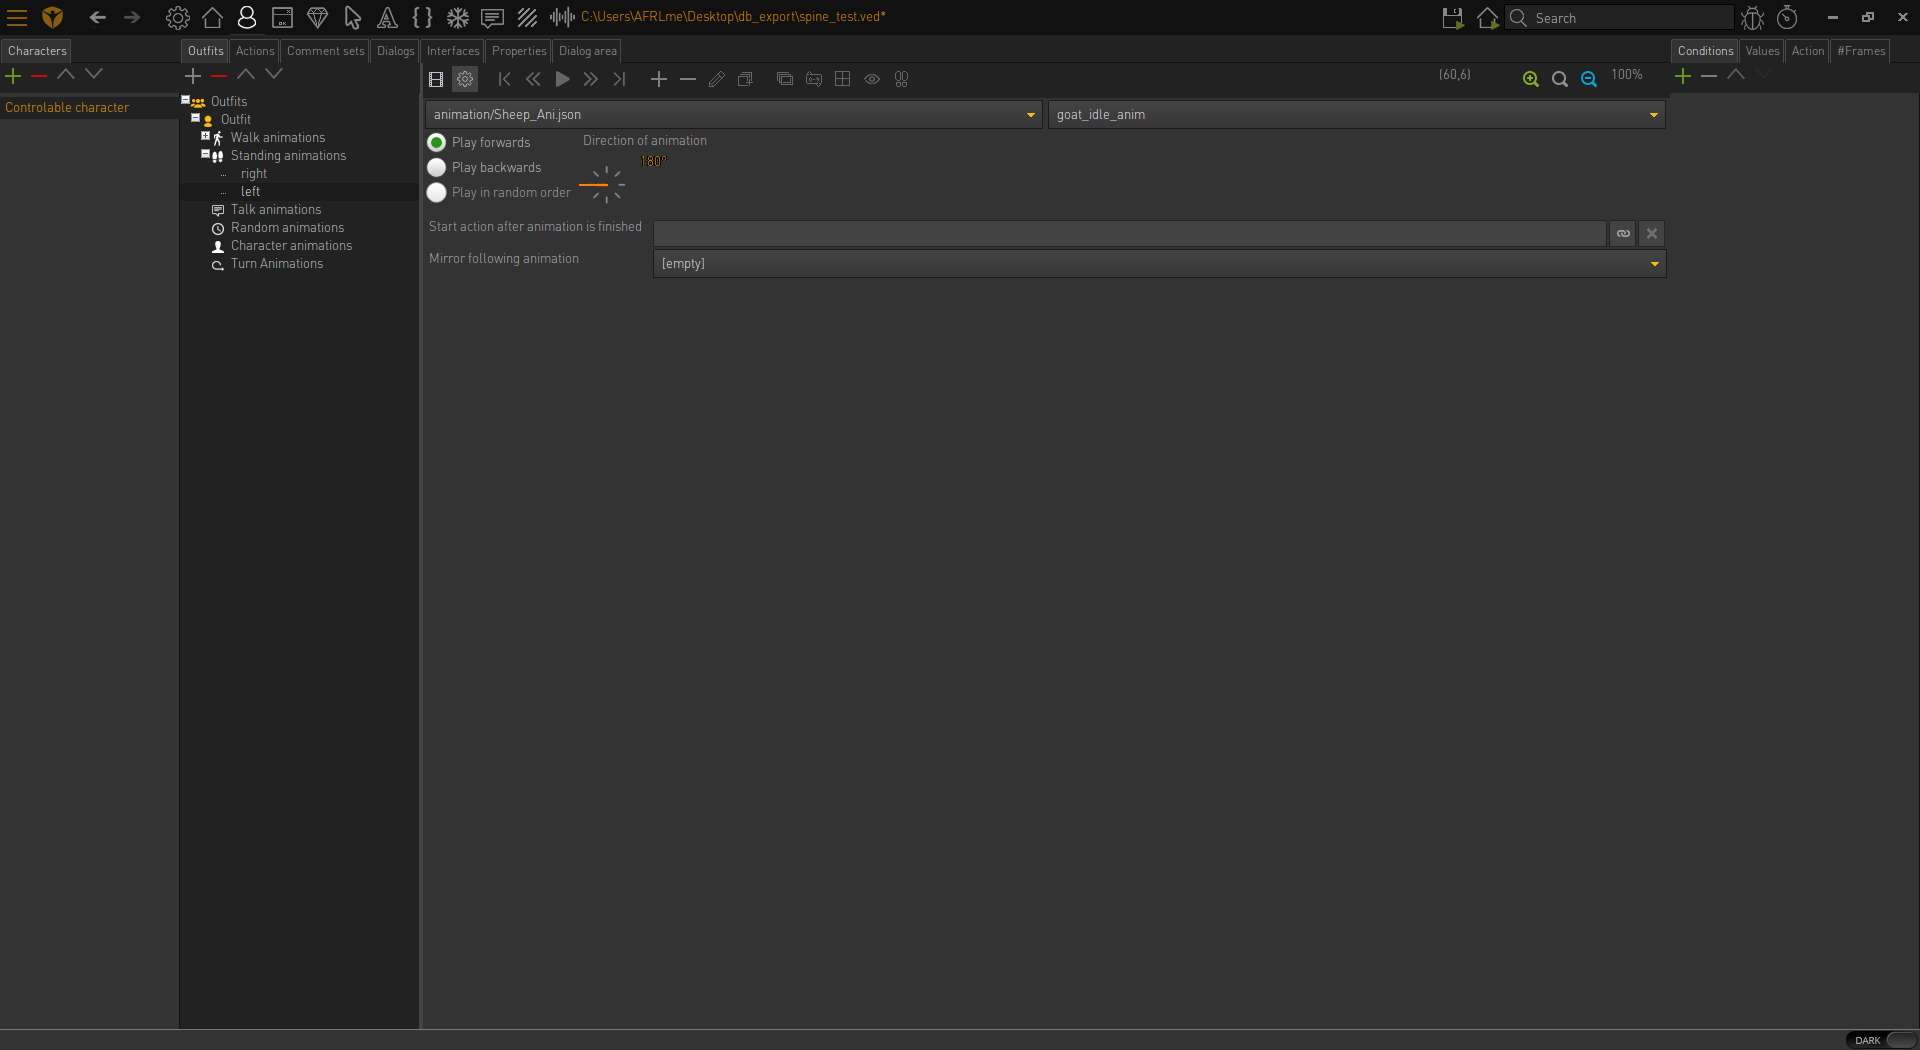
Task: Clear the linked action with X button
Action: pyautogui.click(x=1652, y=234)
